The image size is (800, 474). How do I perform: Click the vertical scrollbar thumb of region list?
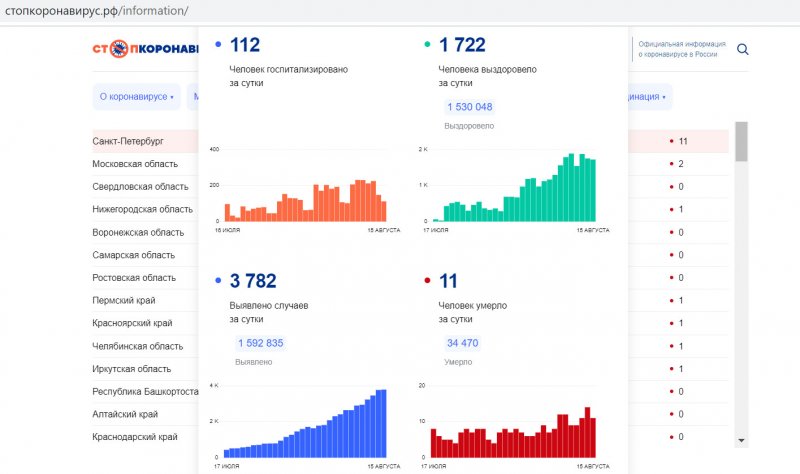[741, 142]
